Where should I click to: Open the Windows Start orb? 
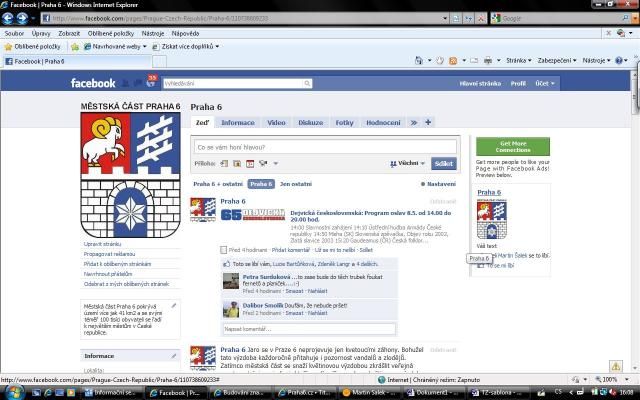14,392
